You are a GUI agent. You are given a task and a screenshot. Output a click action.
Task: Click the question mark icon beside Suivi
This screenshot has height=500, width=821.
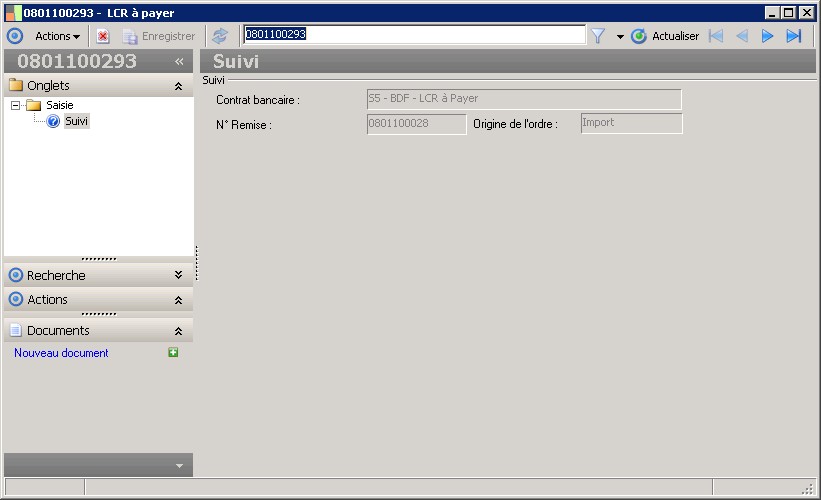pyautogui.click(x=53, y=121)
